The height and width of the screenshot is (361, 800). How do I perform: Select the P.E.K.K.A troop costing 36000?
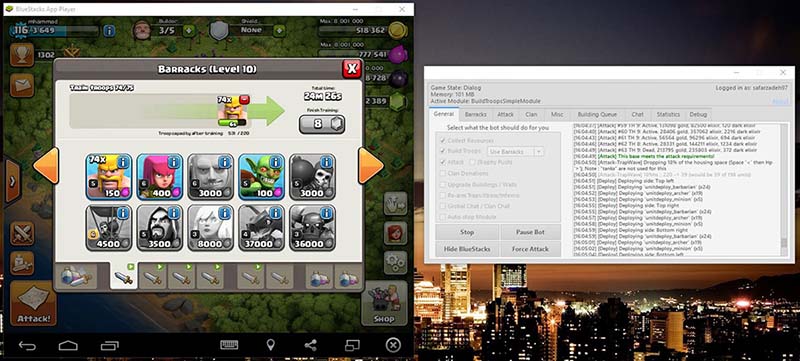(312, 227)
